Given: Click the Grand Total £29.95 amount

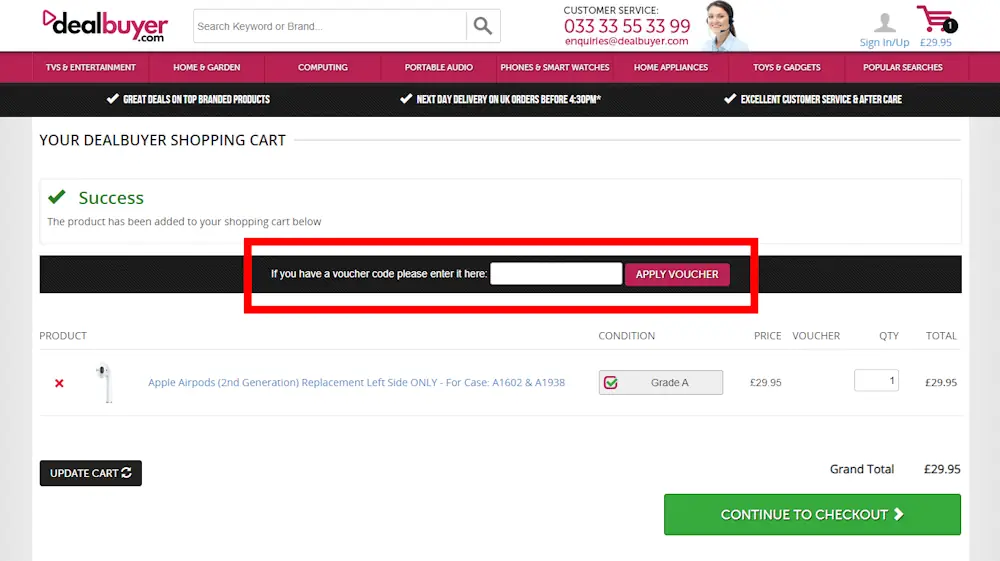Looking at the screenshot, I should pyautogui.click(x=942, y=469).
